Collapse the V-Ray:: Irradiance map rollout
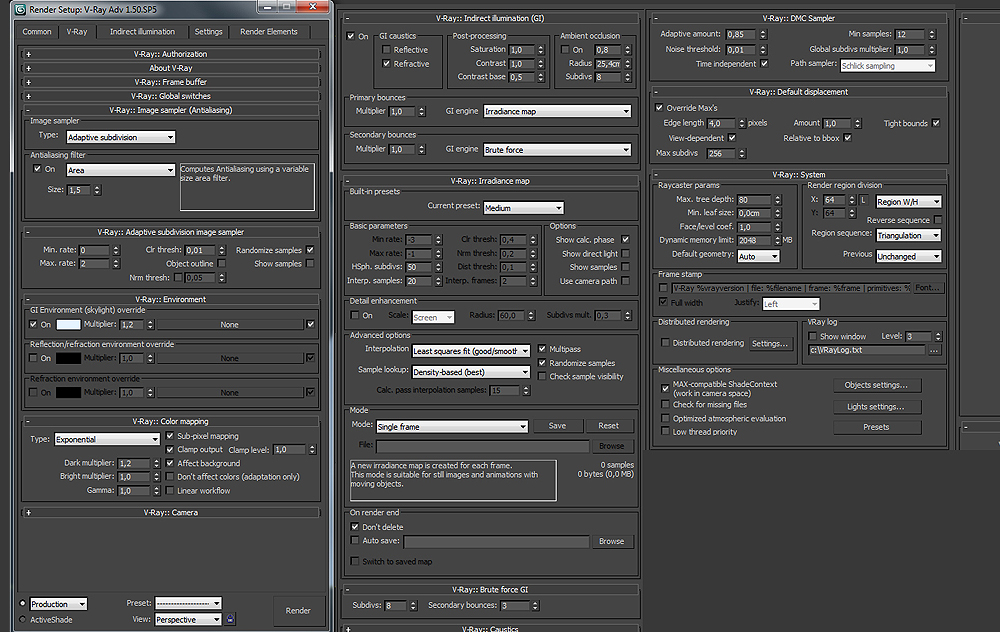Viewport: 1000px width, 632px height. point(490,181)
